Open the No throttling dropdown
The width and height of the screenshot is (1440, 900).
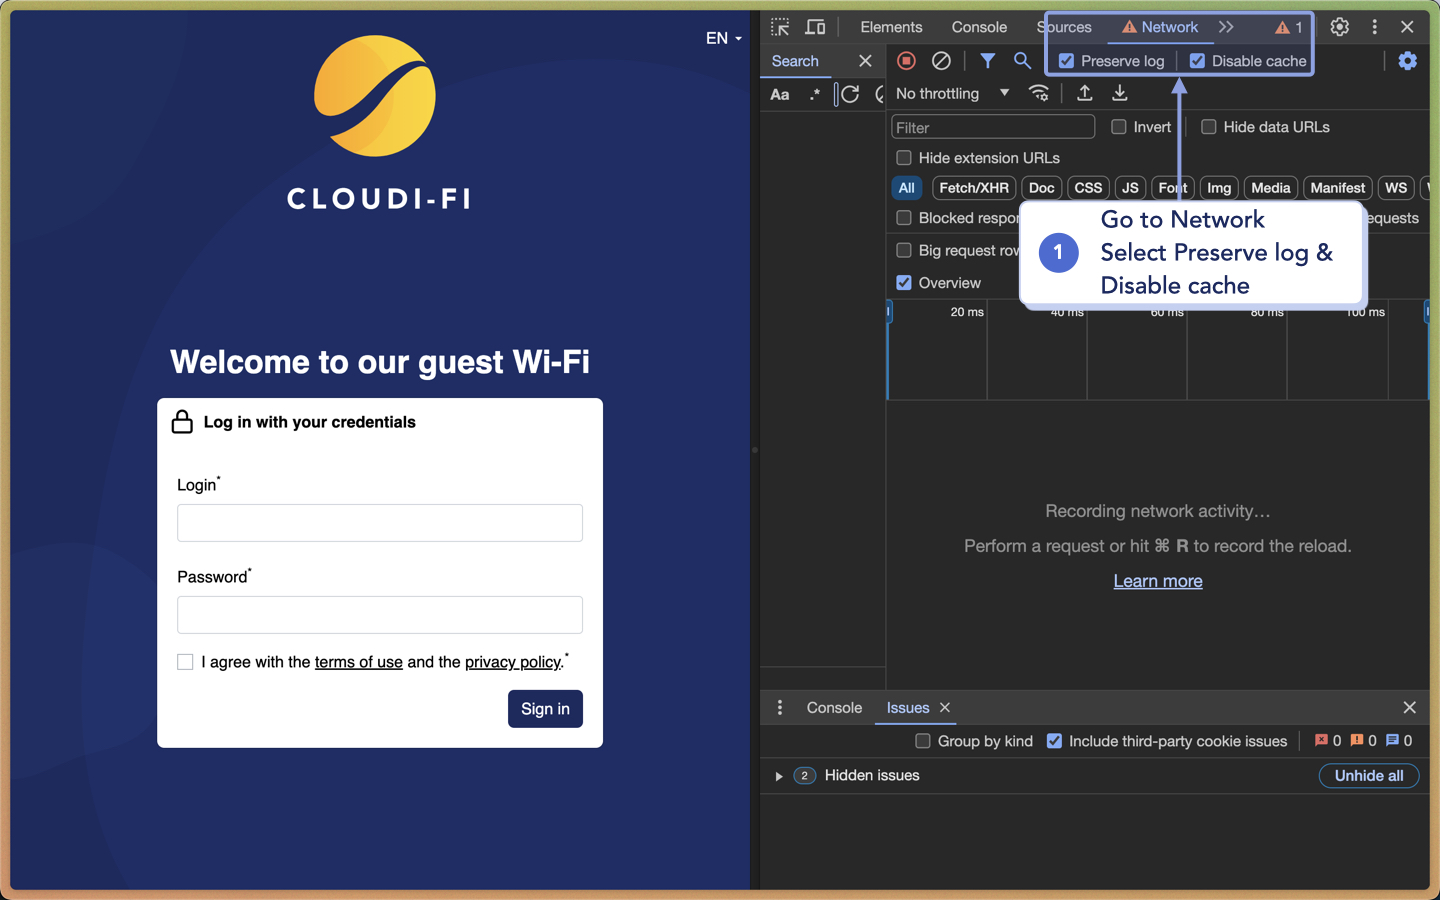952,93
